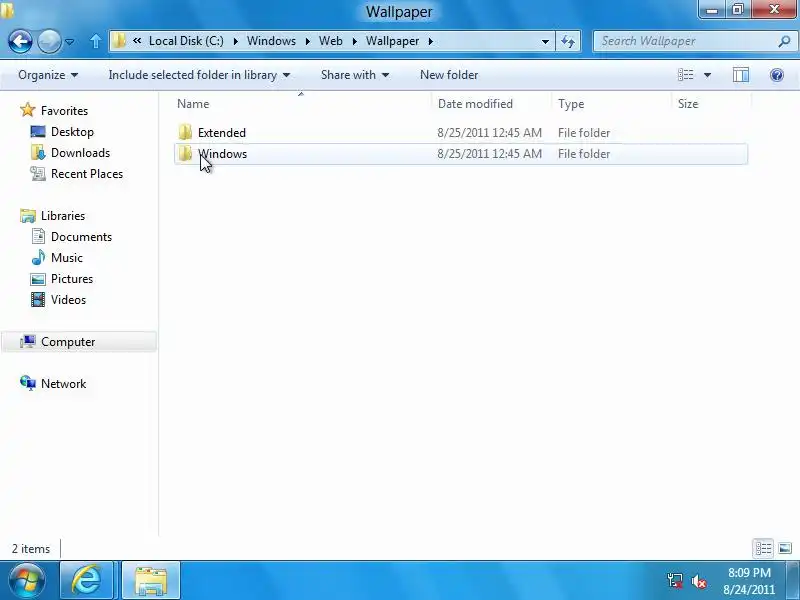Image resolution: width=800 pixels, height=600 pixels.
Task: Sort by Date modified column
Action: [491, 104]
